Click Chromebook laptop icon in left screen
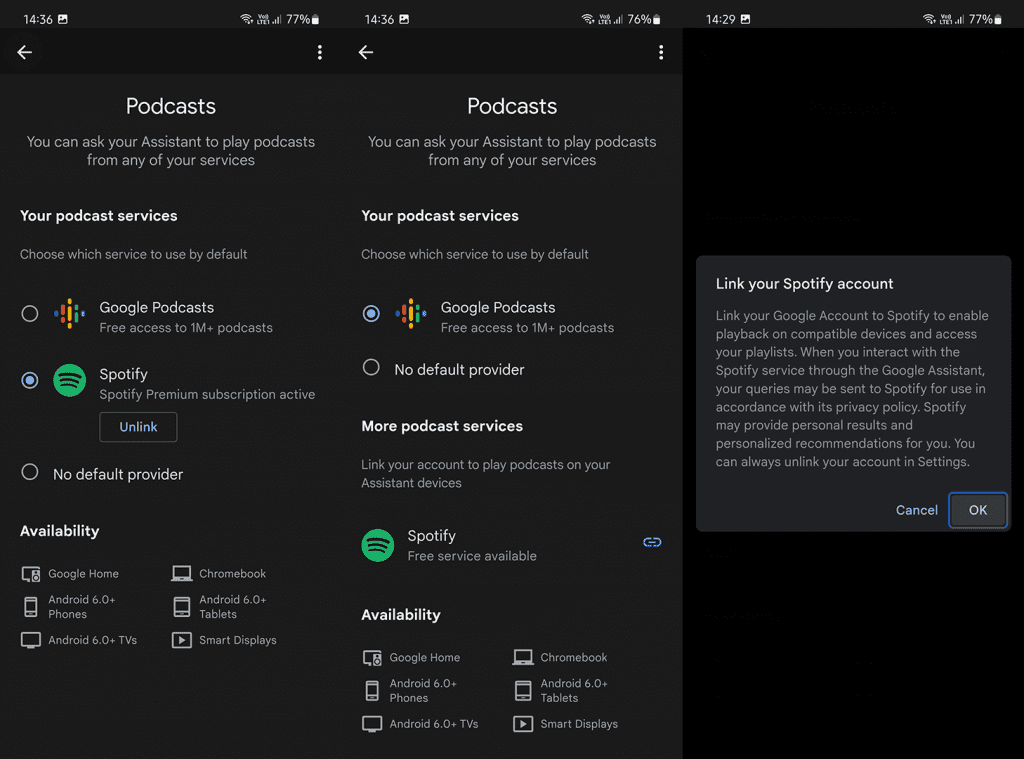 point(182,573)
